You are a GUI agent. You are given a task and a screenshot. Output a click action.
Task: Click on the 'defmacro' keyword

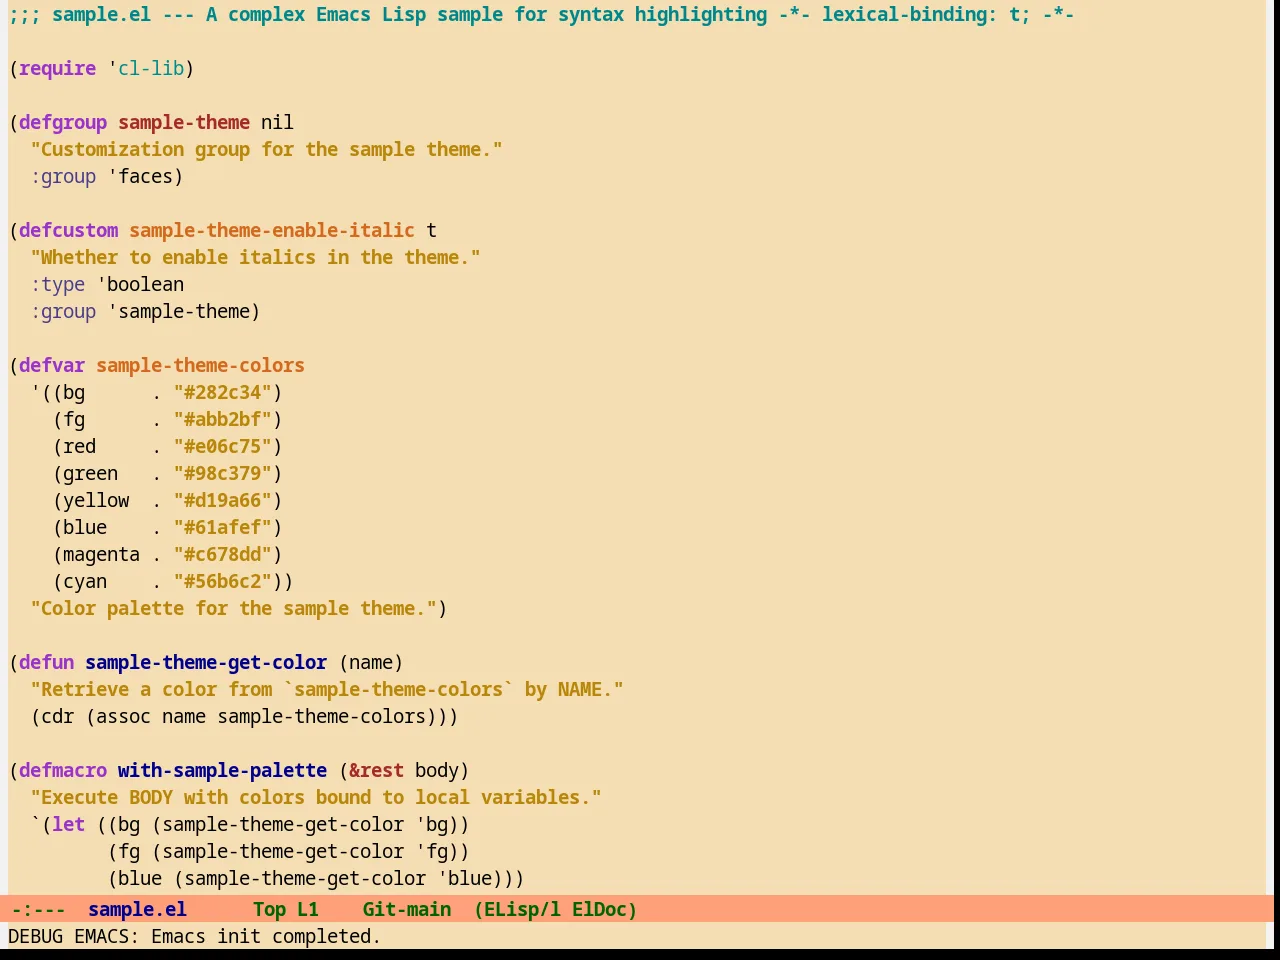click(x=63, y=770)
